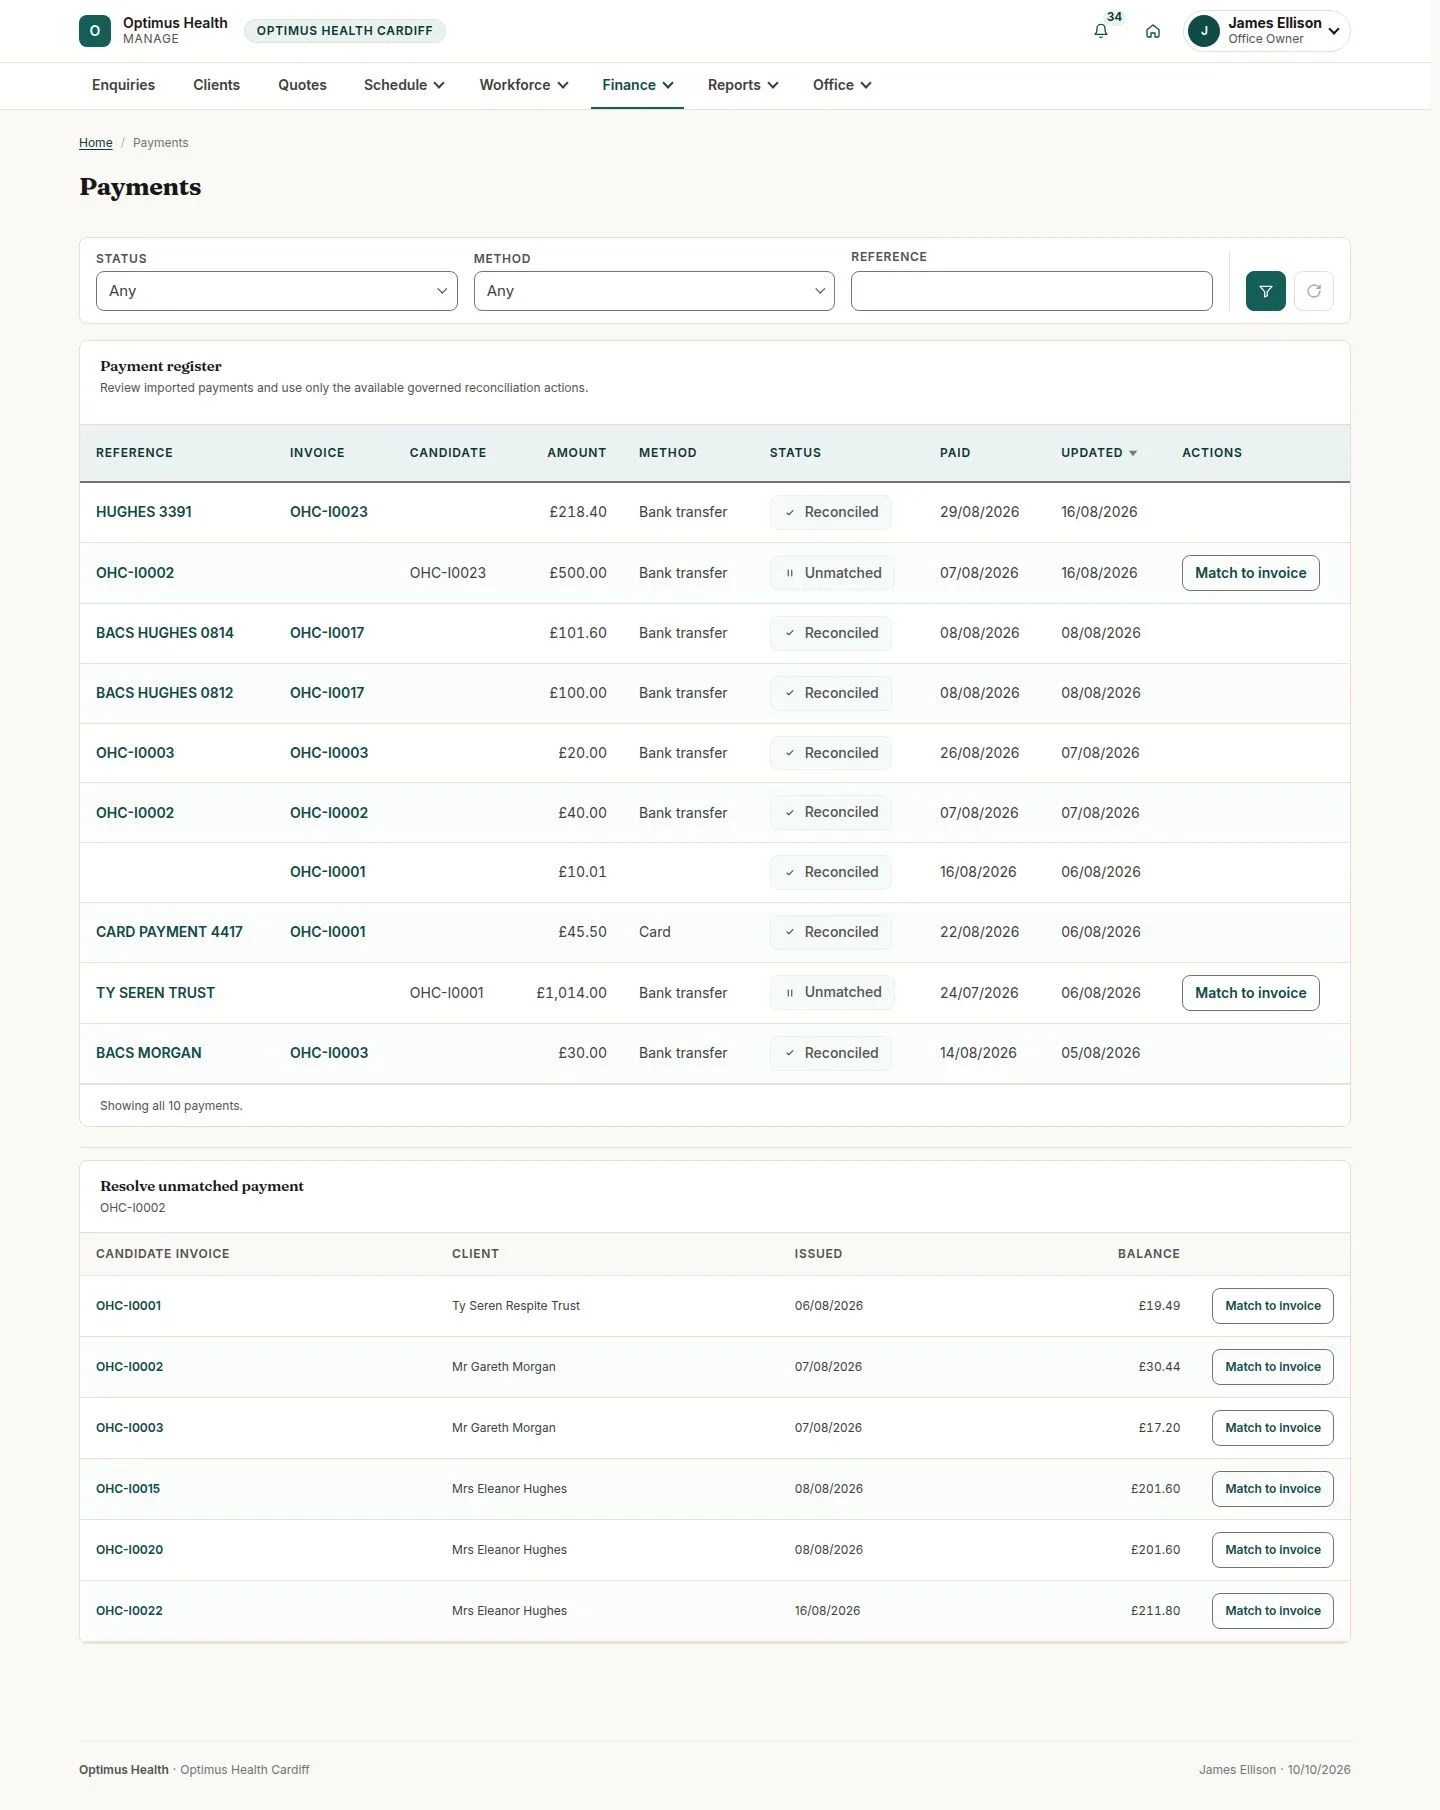Apply filters with the funnel button

pos(1265,291)
